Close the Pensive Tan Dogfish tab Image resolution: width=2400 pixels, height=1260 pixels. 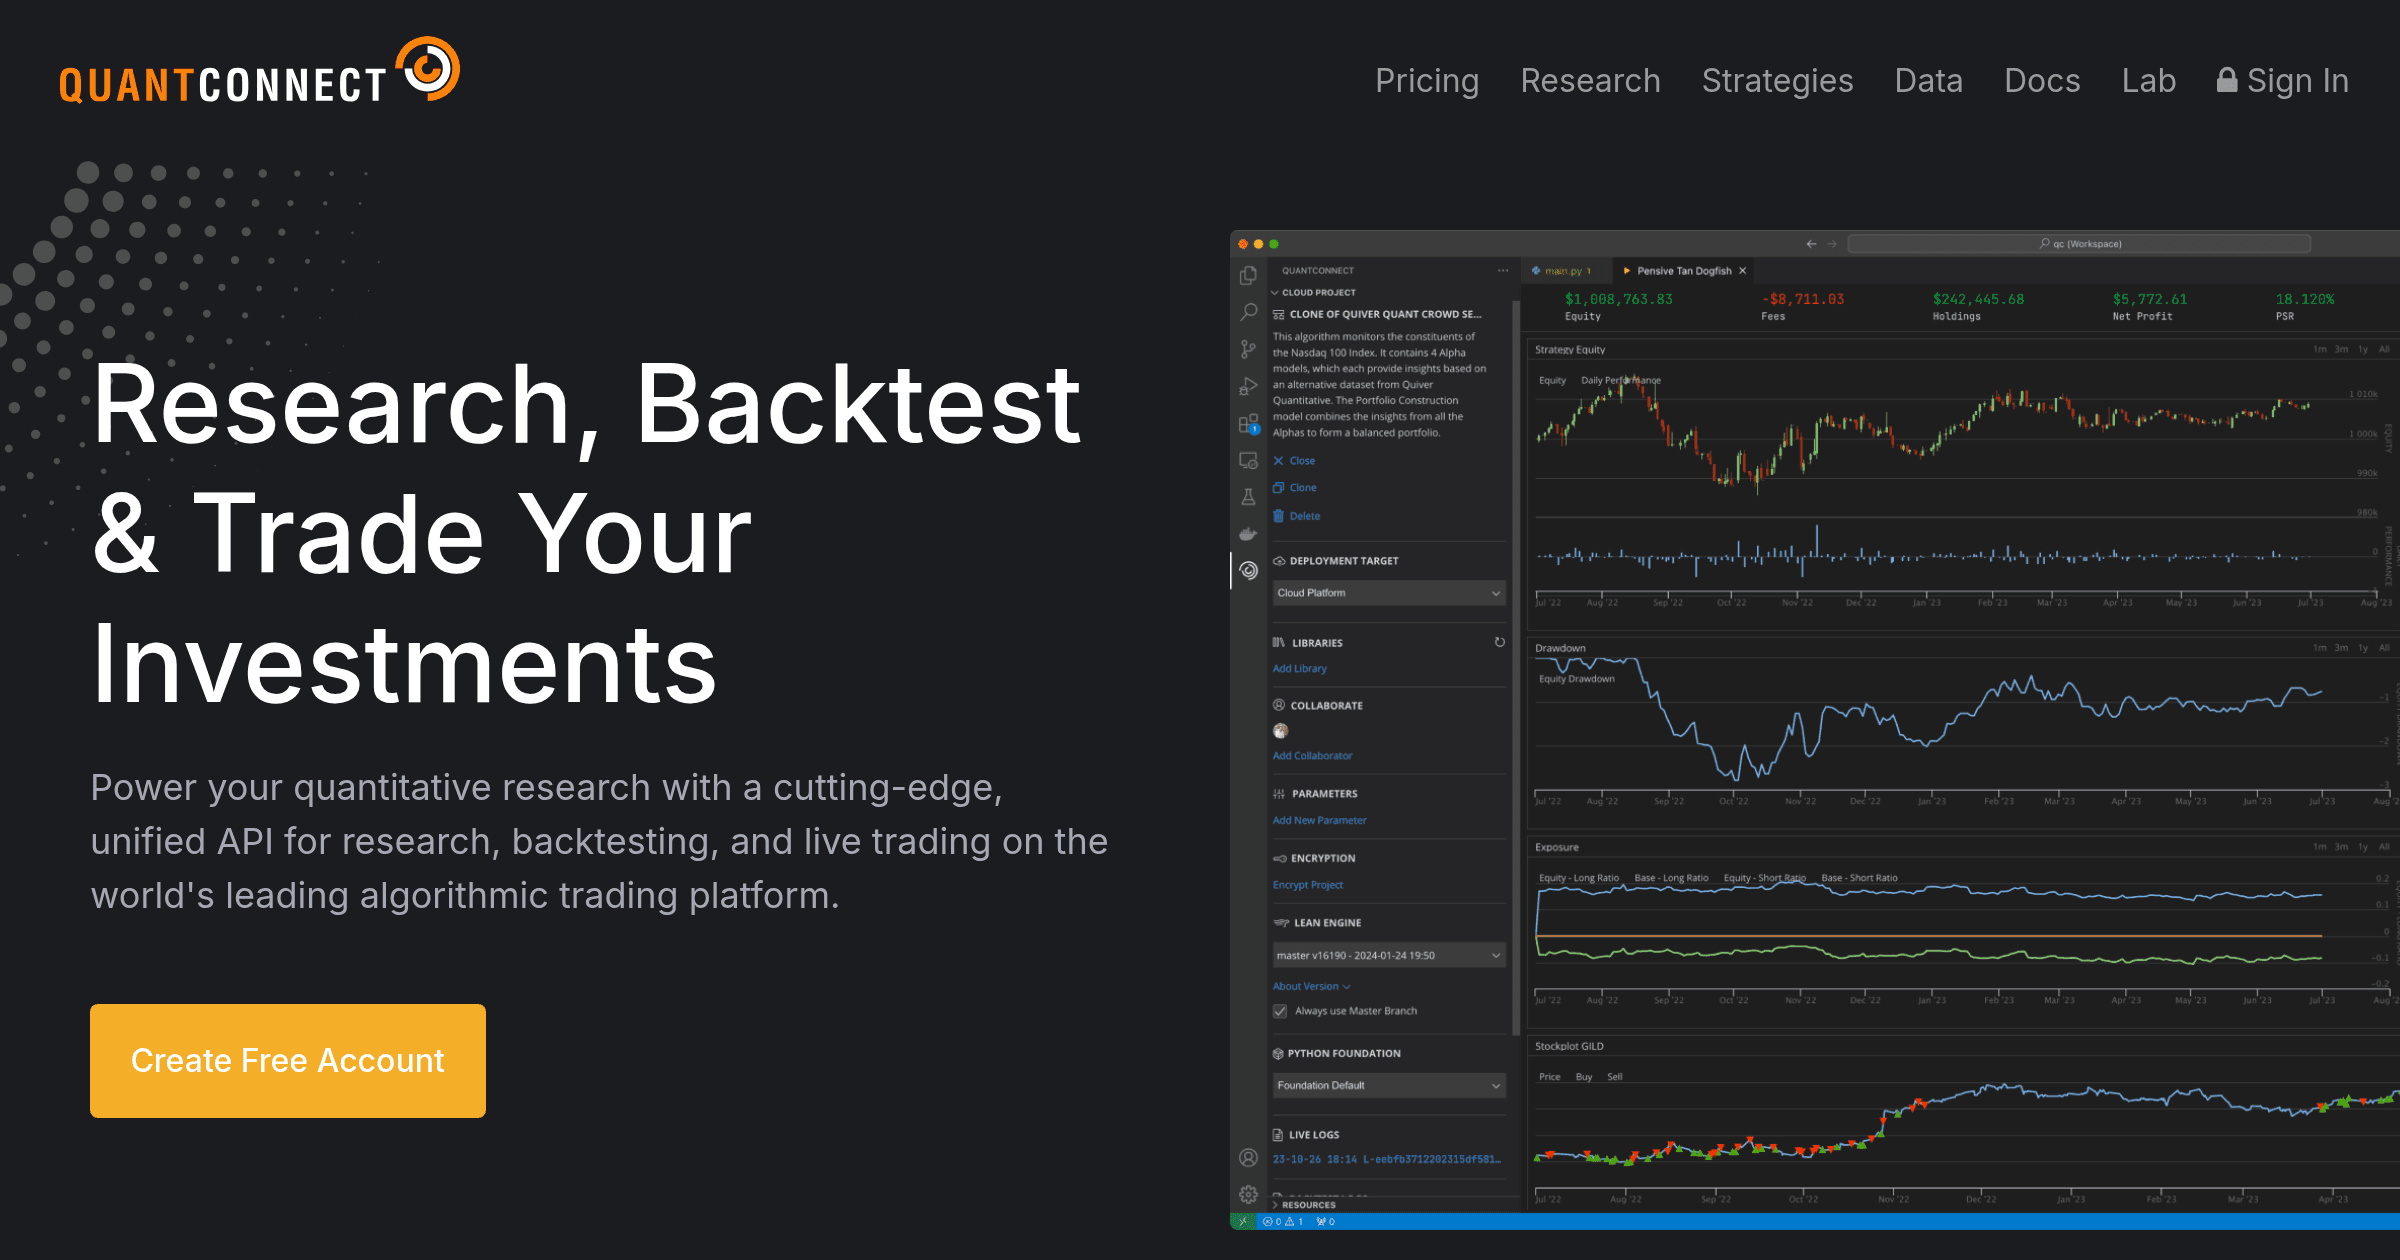point(1742,271)
